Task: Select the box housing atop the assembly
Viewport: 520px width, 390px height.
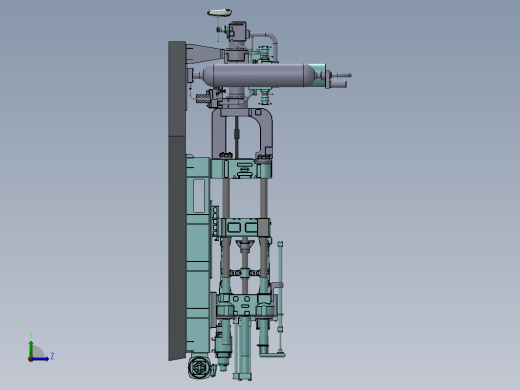Action: click(x=238, y=31)
